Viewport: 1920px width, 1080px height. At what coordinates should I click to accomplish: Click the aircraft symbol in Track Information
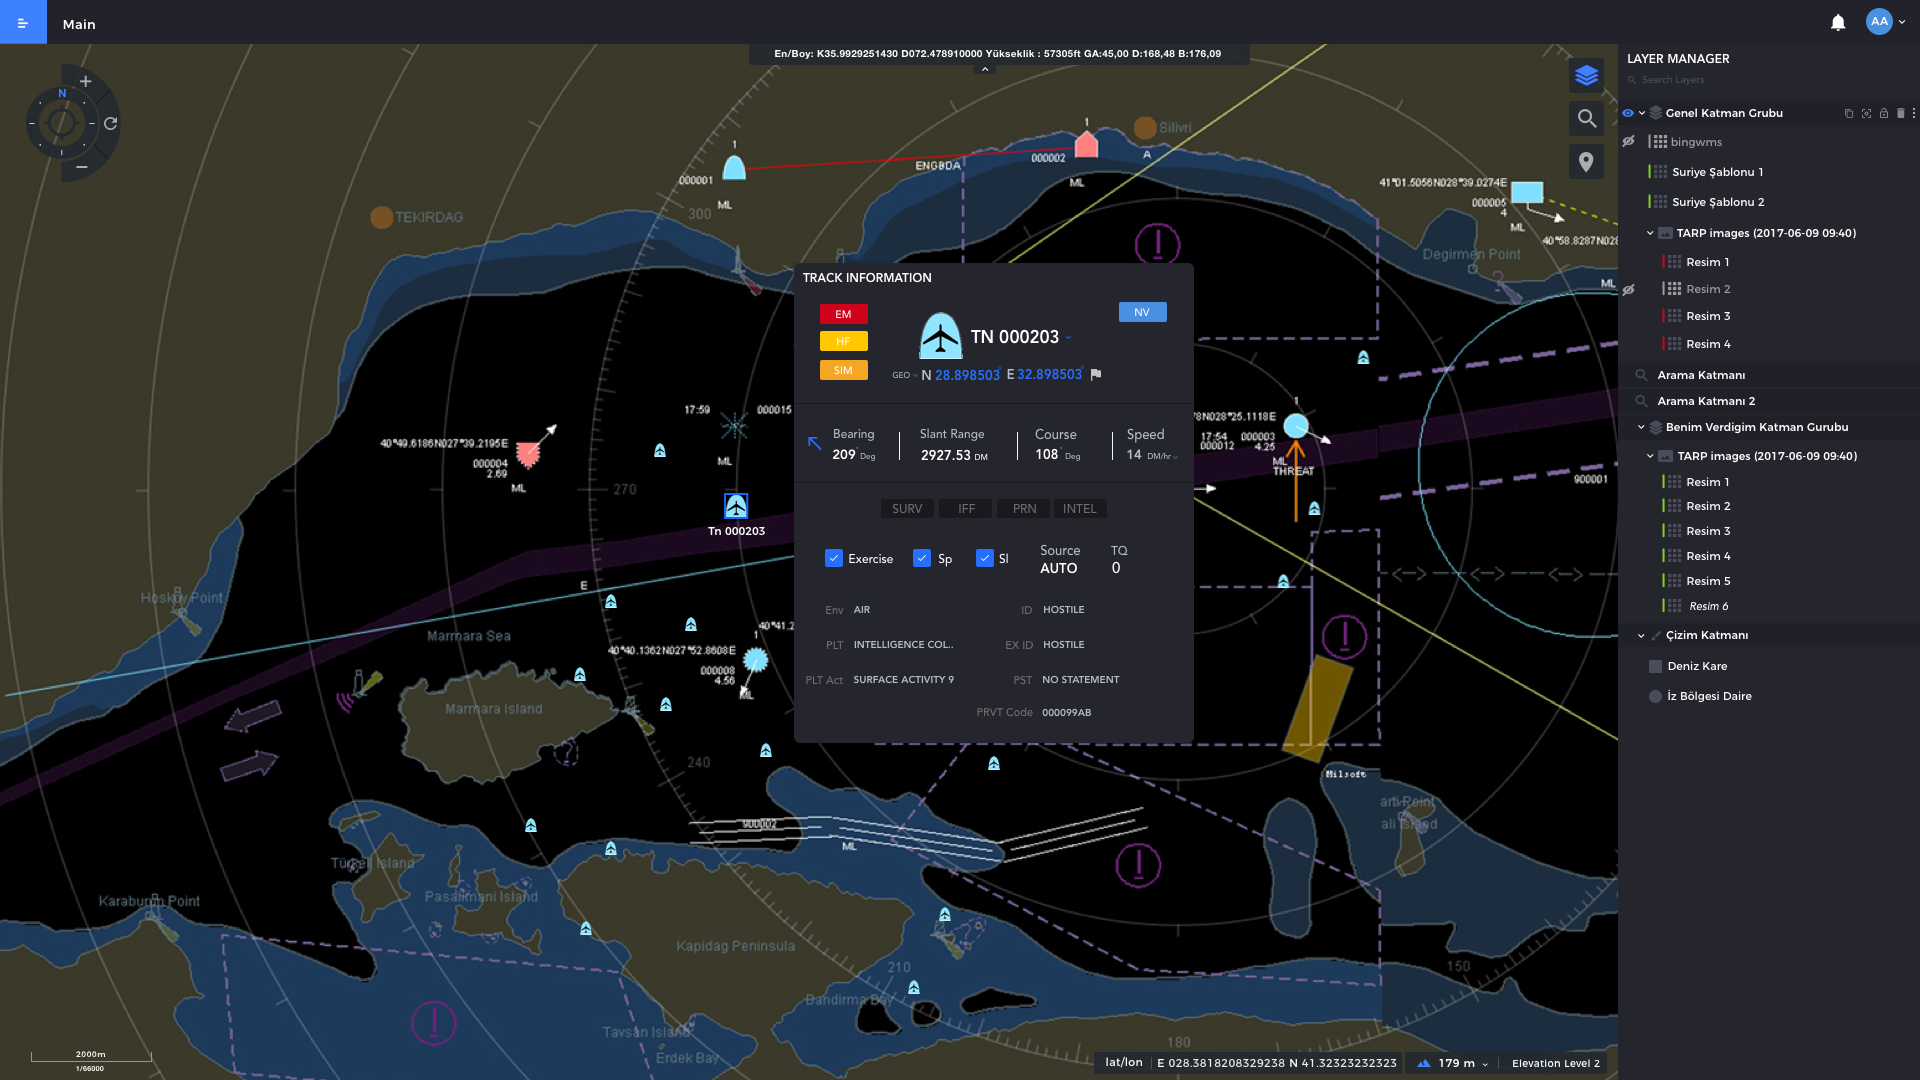point(940,337)
